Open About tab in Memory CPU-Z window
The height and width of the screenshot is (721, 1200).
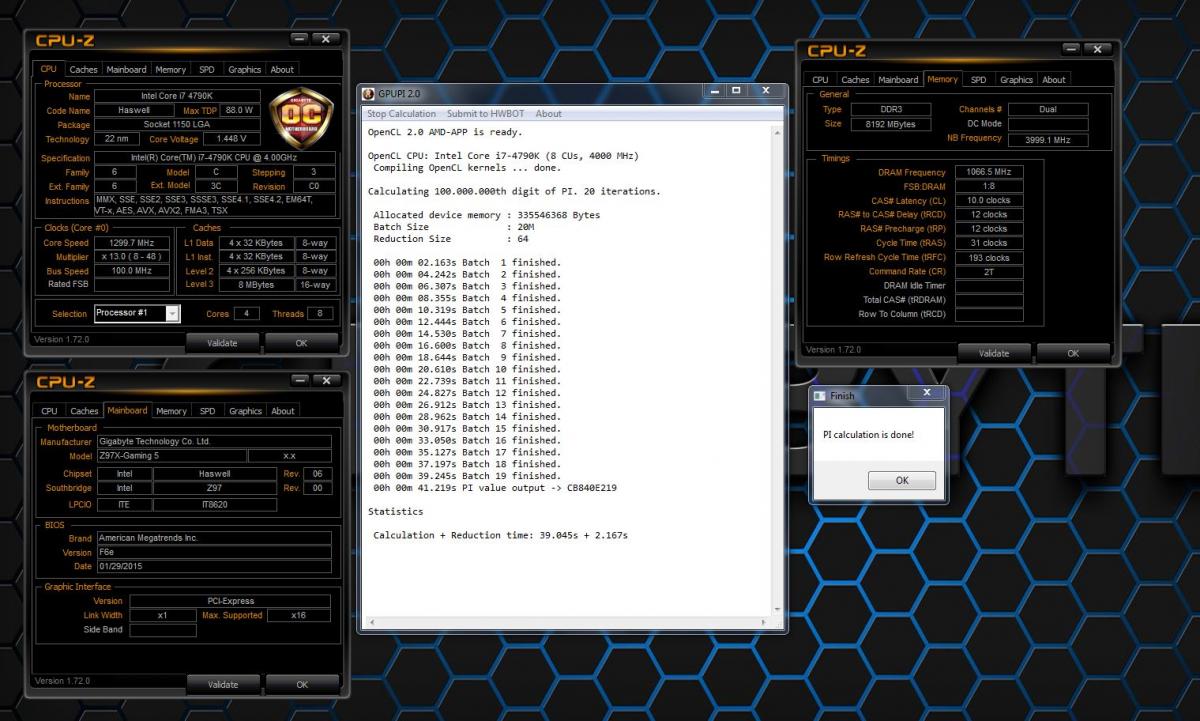pos(1054,80)
